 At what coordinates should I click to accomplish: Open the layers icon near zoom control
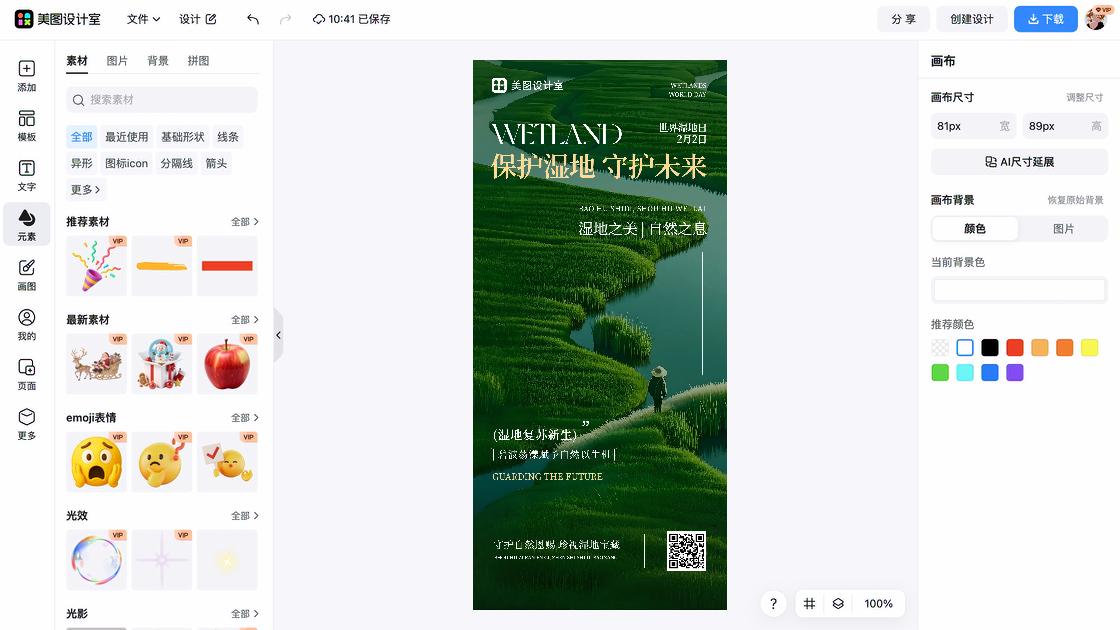click(x=838, y=604)
